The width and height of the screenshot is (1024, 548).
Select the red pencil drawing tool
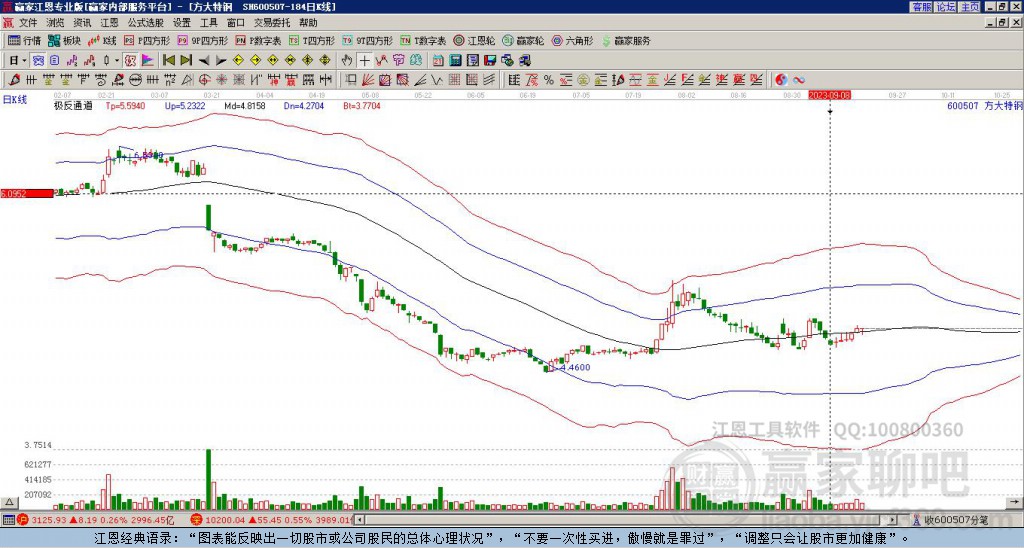(13, 80)
